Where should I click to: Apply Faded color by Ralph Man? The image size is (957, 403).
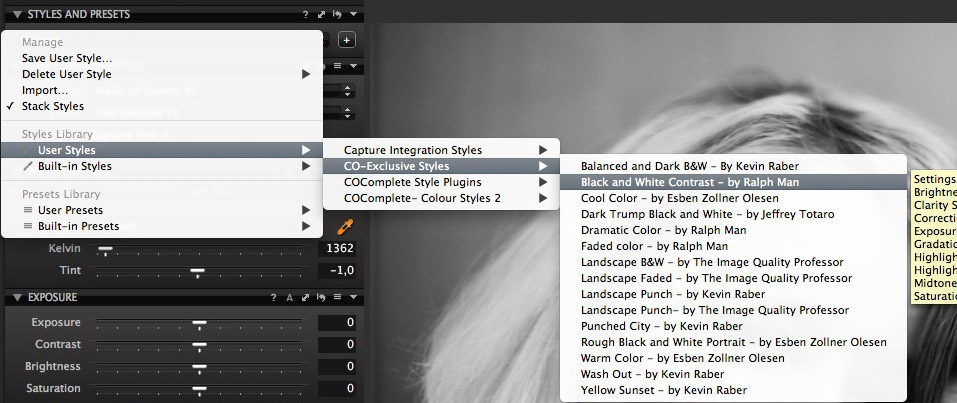(x=734, y=246)
